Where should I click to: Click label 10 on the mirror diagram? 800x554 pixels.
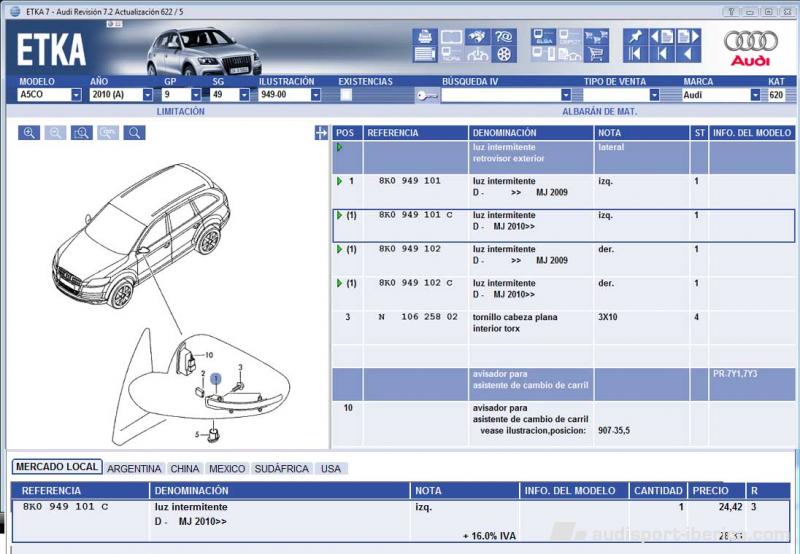209,355
